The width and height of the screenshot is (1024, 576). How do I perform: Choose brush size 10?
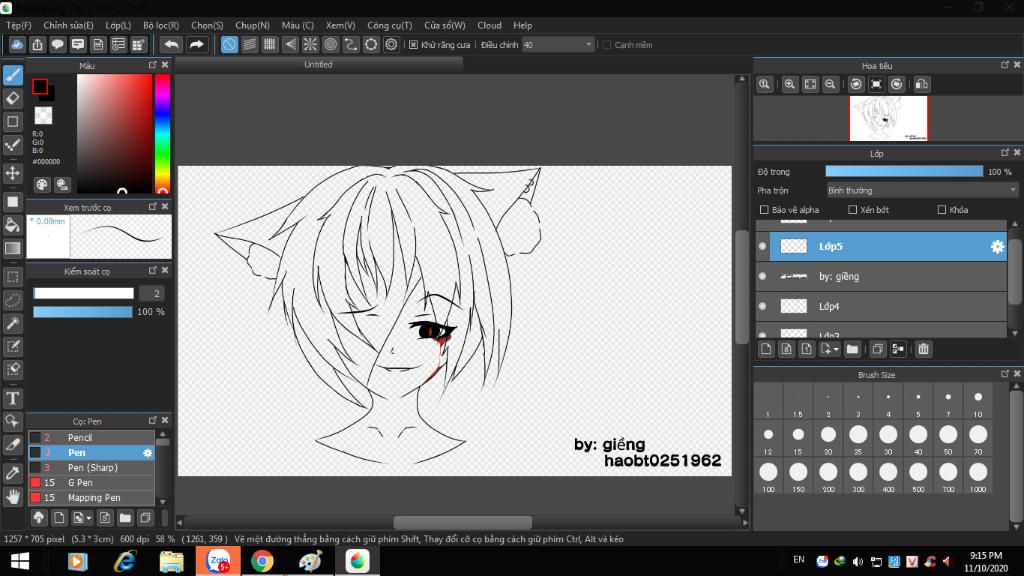(x=978, y=401)
